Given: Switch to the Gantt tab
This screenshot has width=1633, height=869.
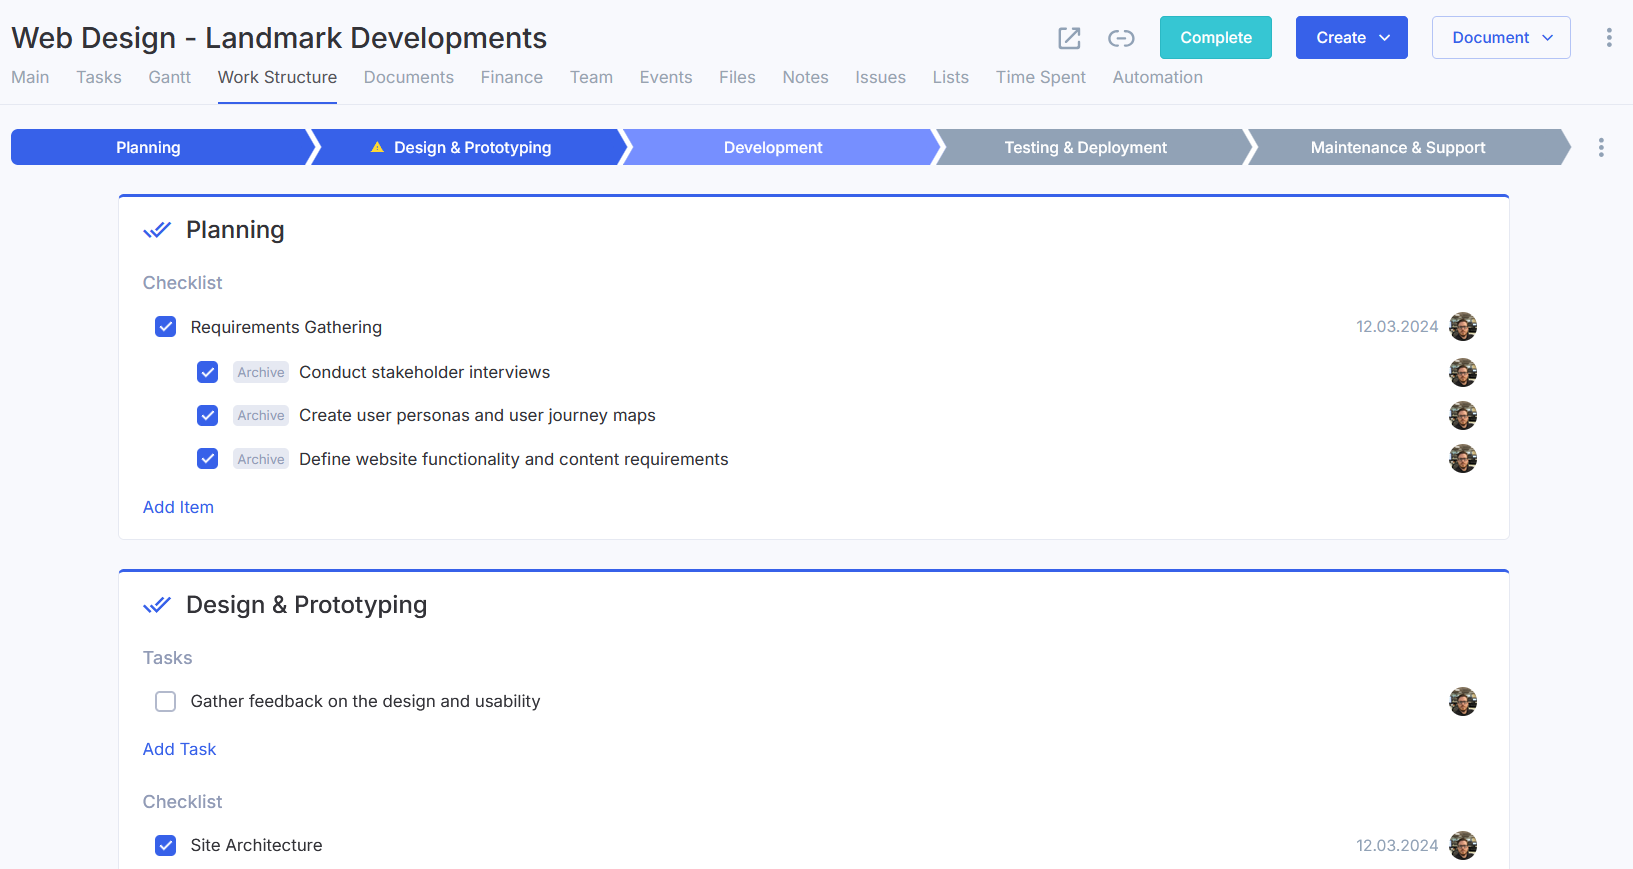Looking at the screenshot, I should (169, 78).
